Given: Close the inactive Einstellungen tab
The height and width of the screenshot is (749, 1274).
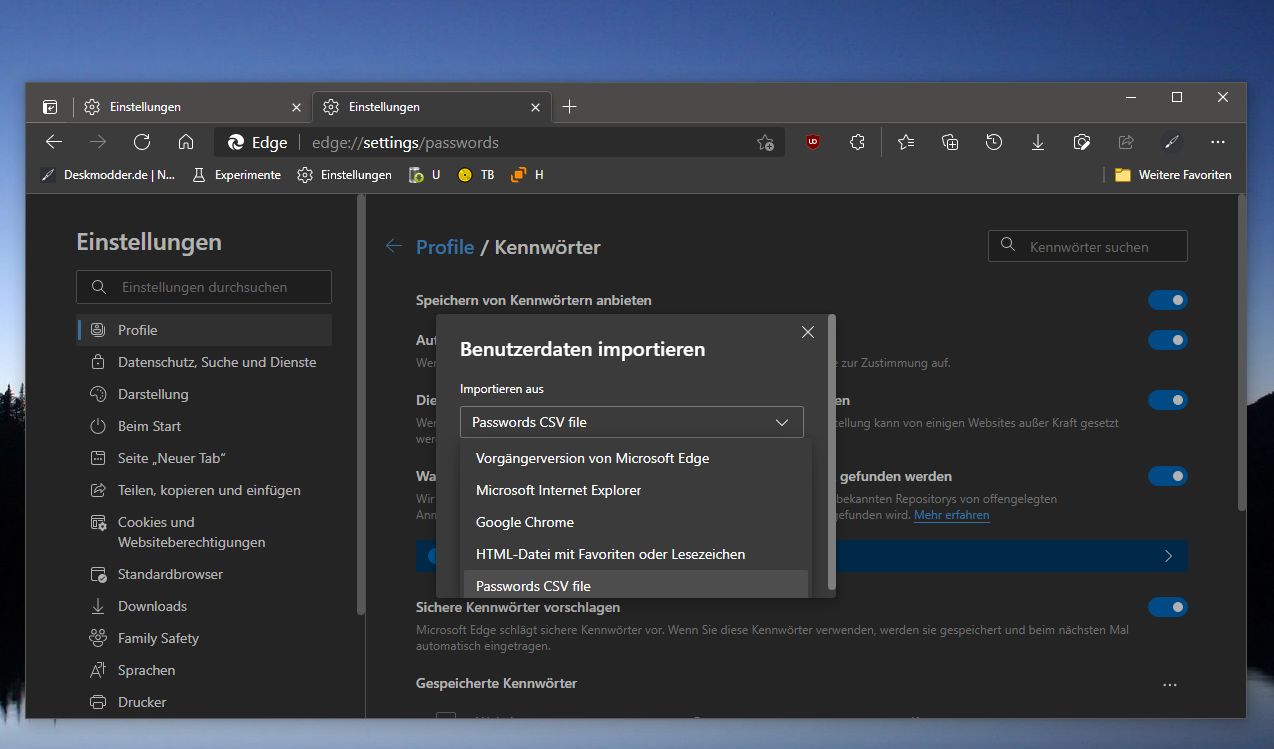Looking at the screenshot, I should pyautogui.click(x=296, y=107).
